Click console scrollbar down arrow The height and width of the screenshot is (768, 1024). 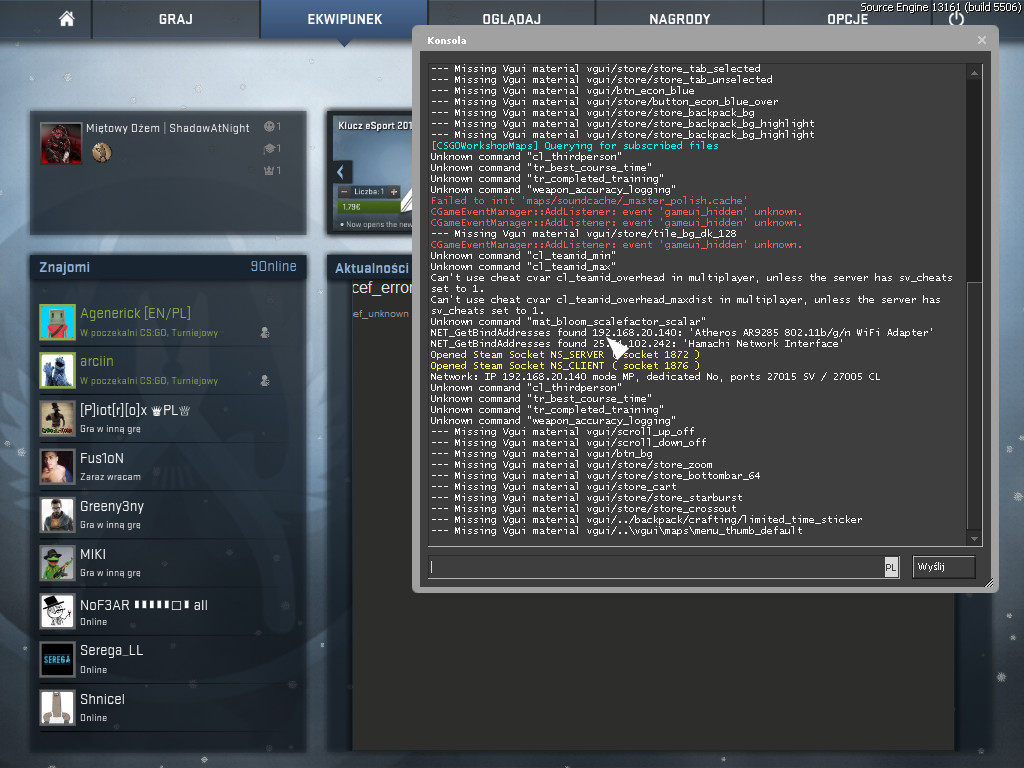tap(974, 539)
